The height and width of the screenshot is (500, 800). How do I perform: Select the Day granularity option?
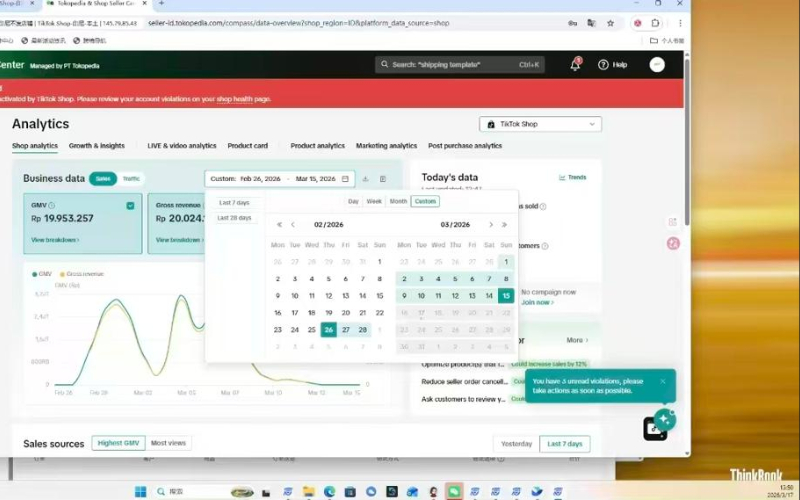click(353, 202)
